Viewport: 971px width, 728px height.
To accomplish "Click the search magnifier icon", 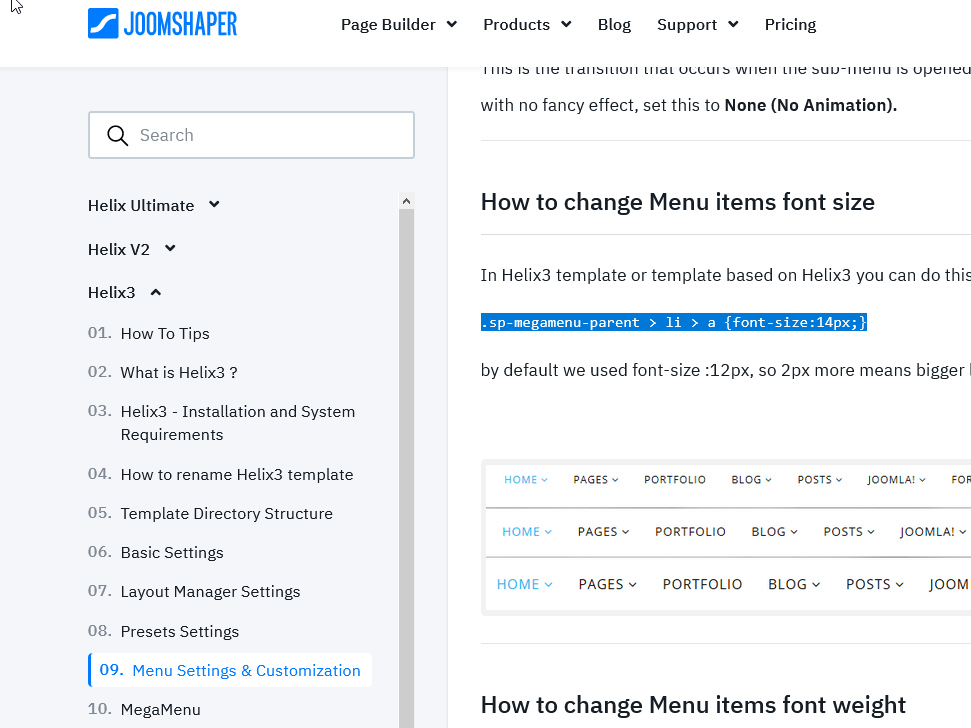I will tap(117, 135).
